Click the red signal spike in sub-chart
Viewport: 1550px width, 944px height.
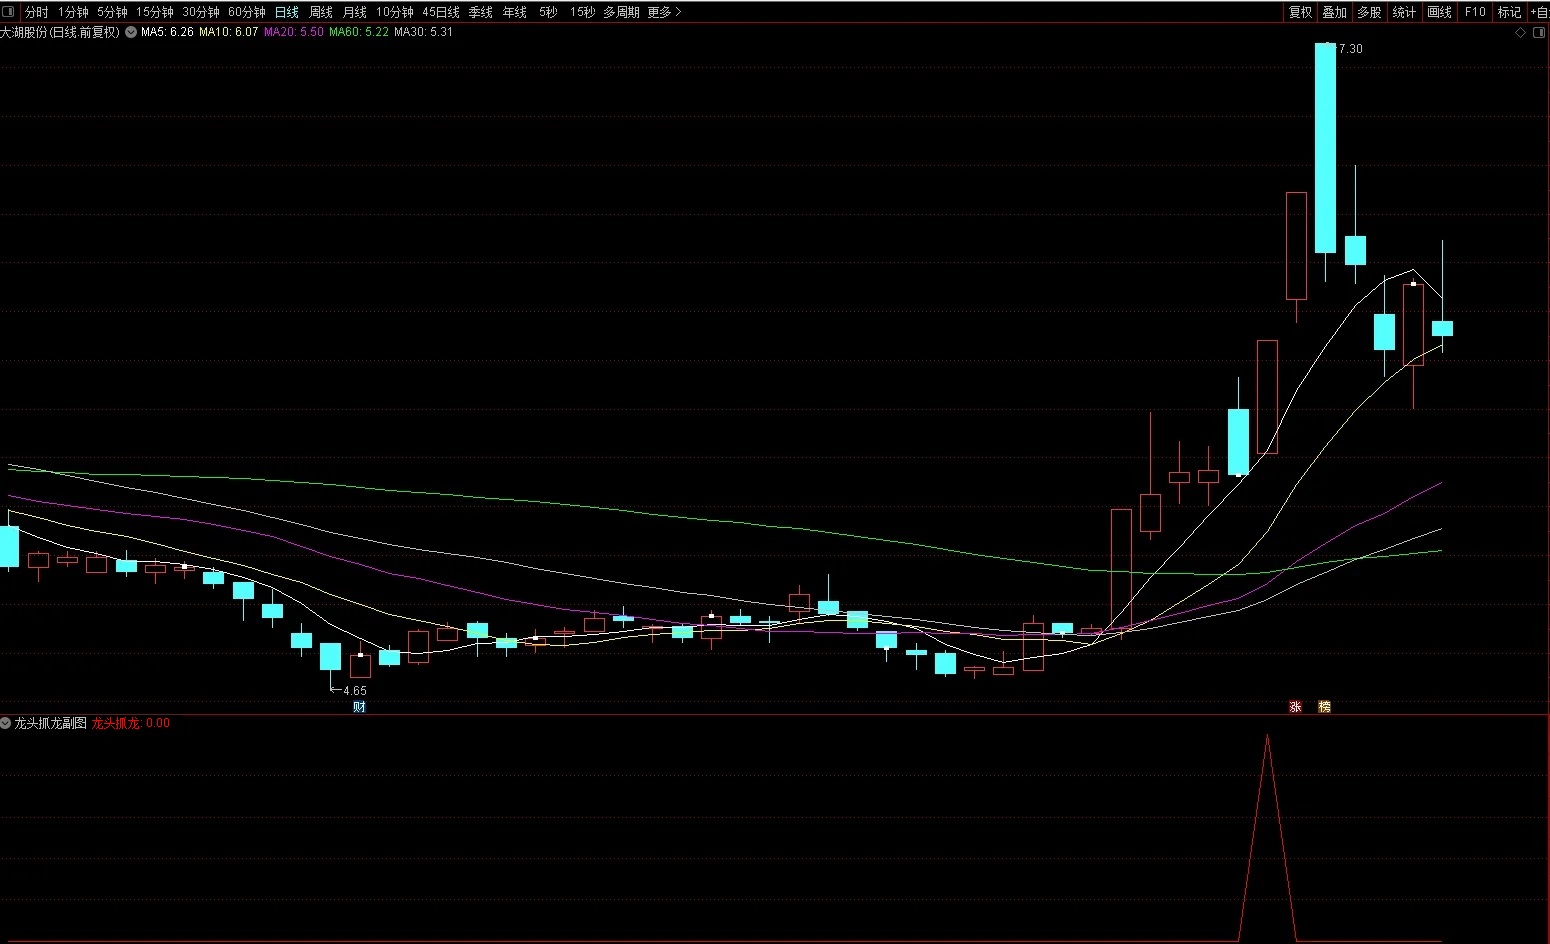tap(1267, 838)
